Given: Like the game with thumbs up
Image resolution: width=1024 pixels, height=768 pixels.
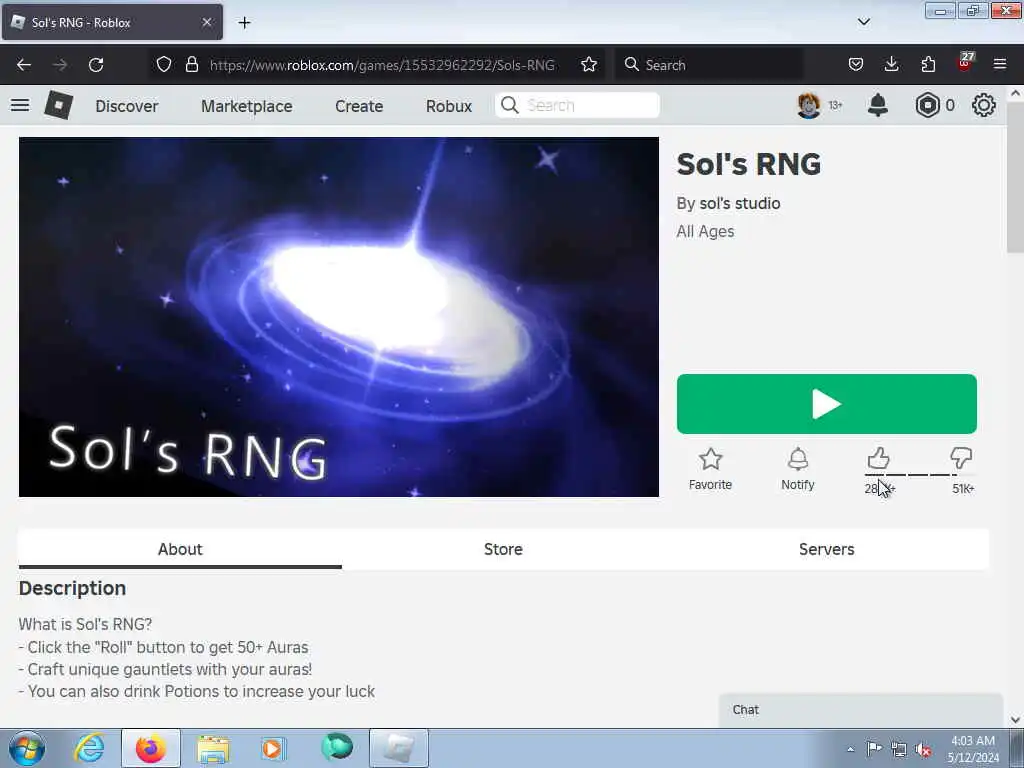Looking at the screenshot, I should pyautogui.click(x=878, y=458).
